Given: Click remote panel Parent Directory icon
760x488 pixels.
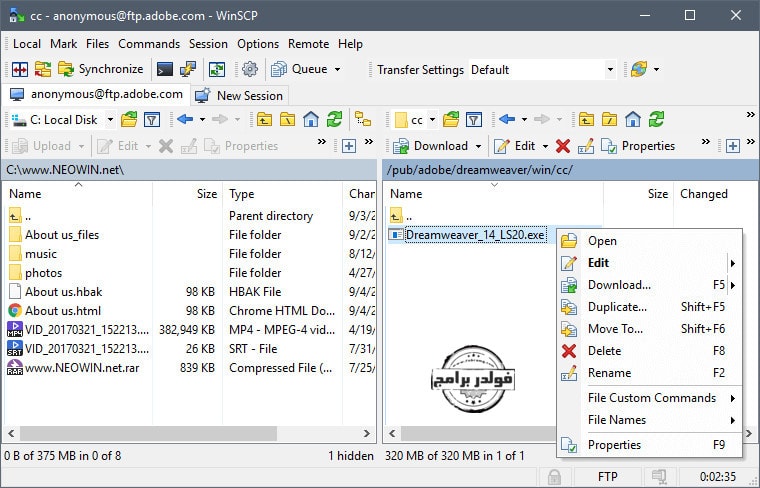Looking at the screenshot, I should point(586,119).
